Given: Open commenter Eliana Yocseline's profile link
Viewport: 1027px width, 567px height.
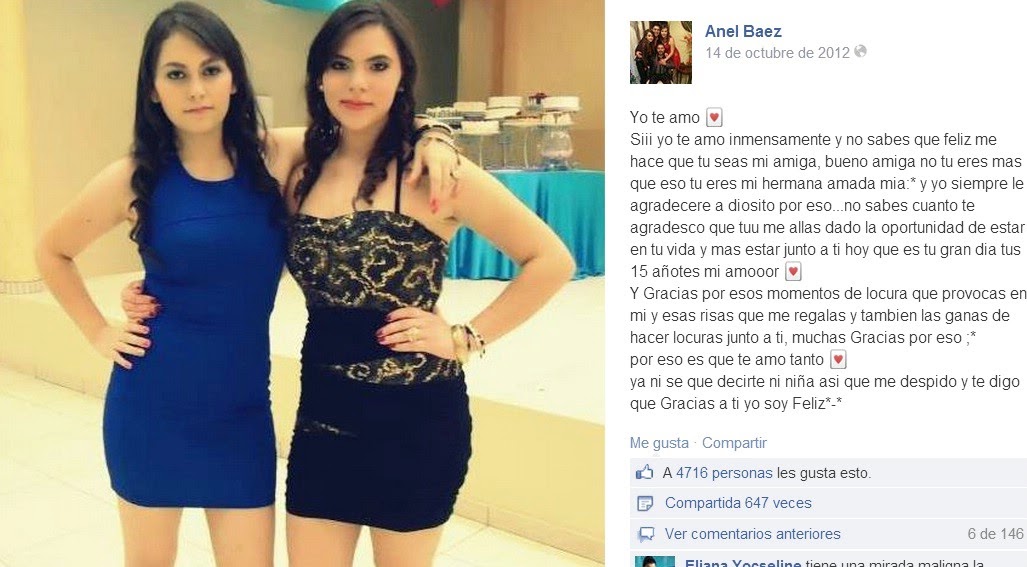Looking at the screenshot, I should click(x=743, y=562).
